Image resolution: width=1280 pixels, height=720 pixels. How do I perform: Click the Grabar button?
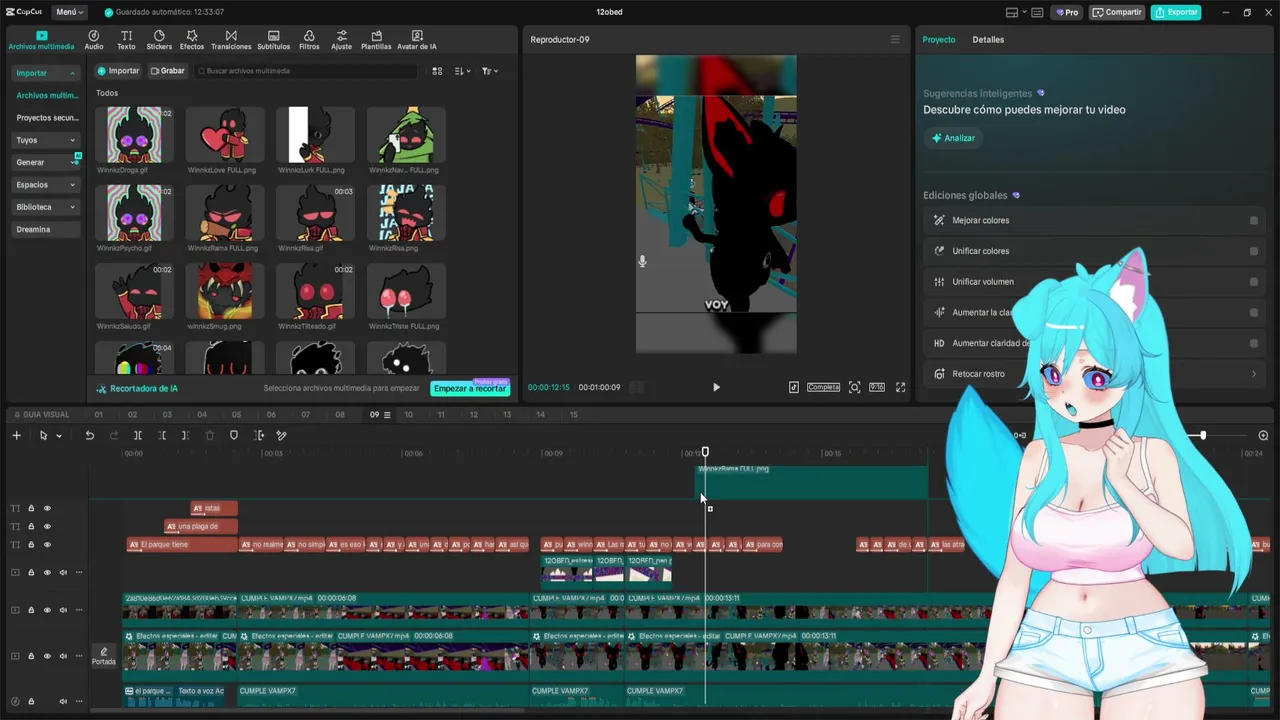tap(168, 71)
